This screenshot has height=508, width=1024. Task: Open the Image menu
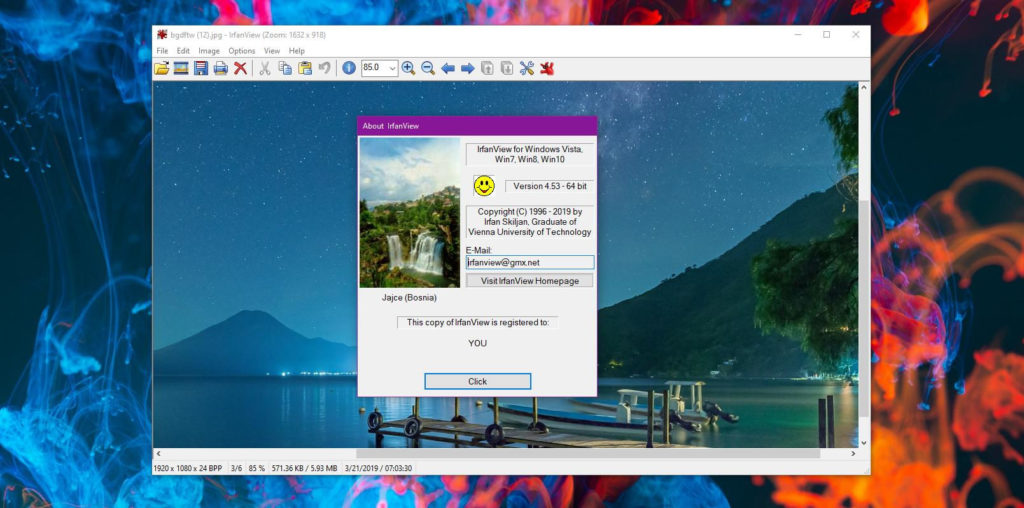point(209,51)
